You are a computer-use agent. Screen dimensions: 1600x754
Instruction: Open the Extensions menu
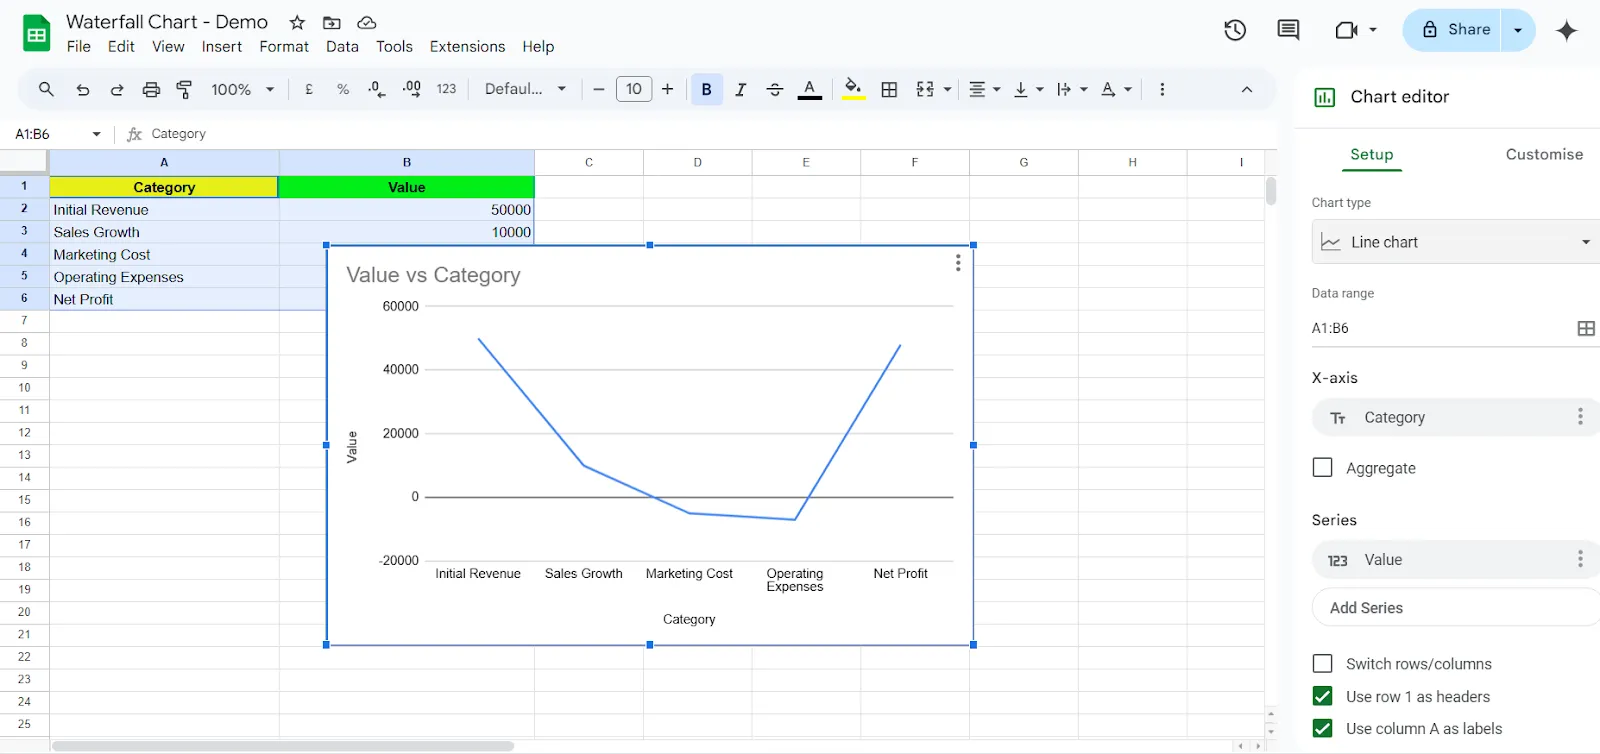(x=467, y=46)
